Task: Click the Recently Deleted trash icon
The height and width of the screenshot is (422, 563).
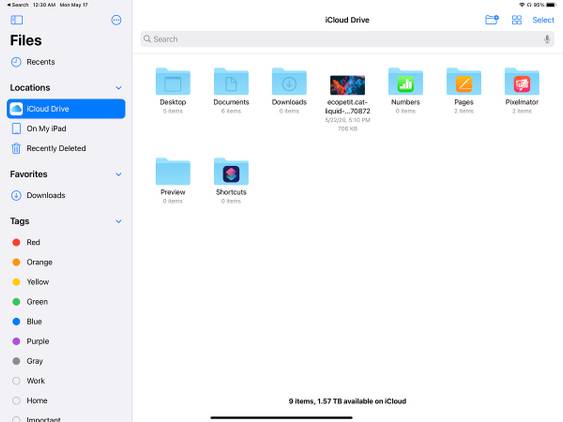Action: point(16,148)
